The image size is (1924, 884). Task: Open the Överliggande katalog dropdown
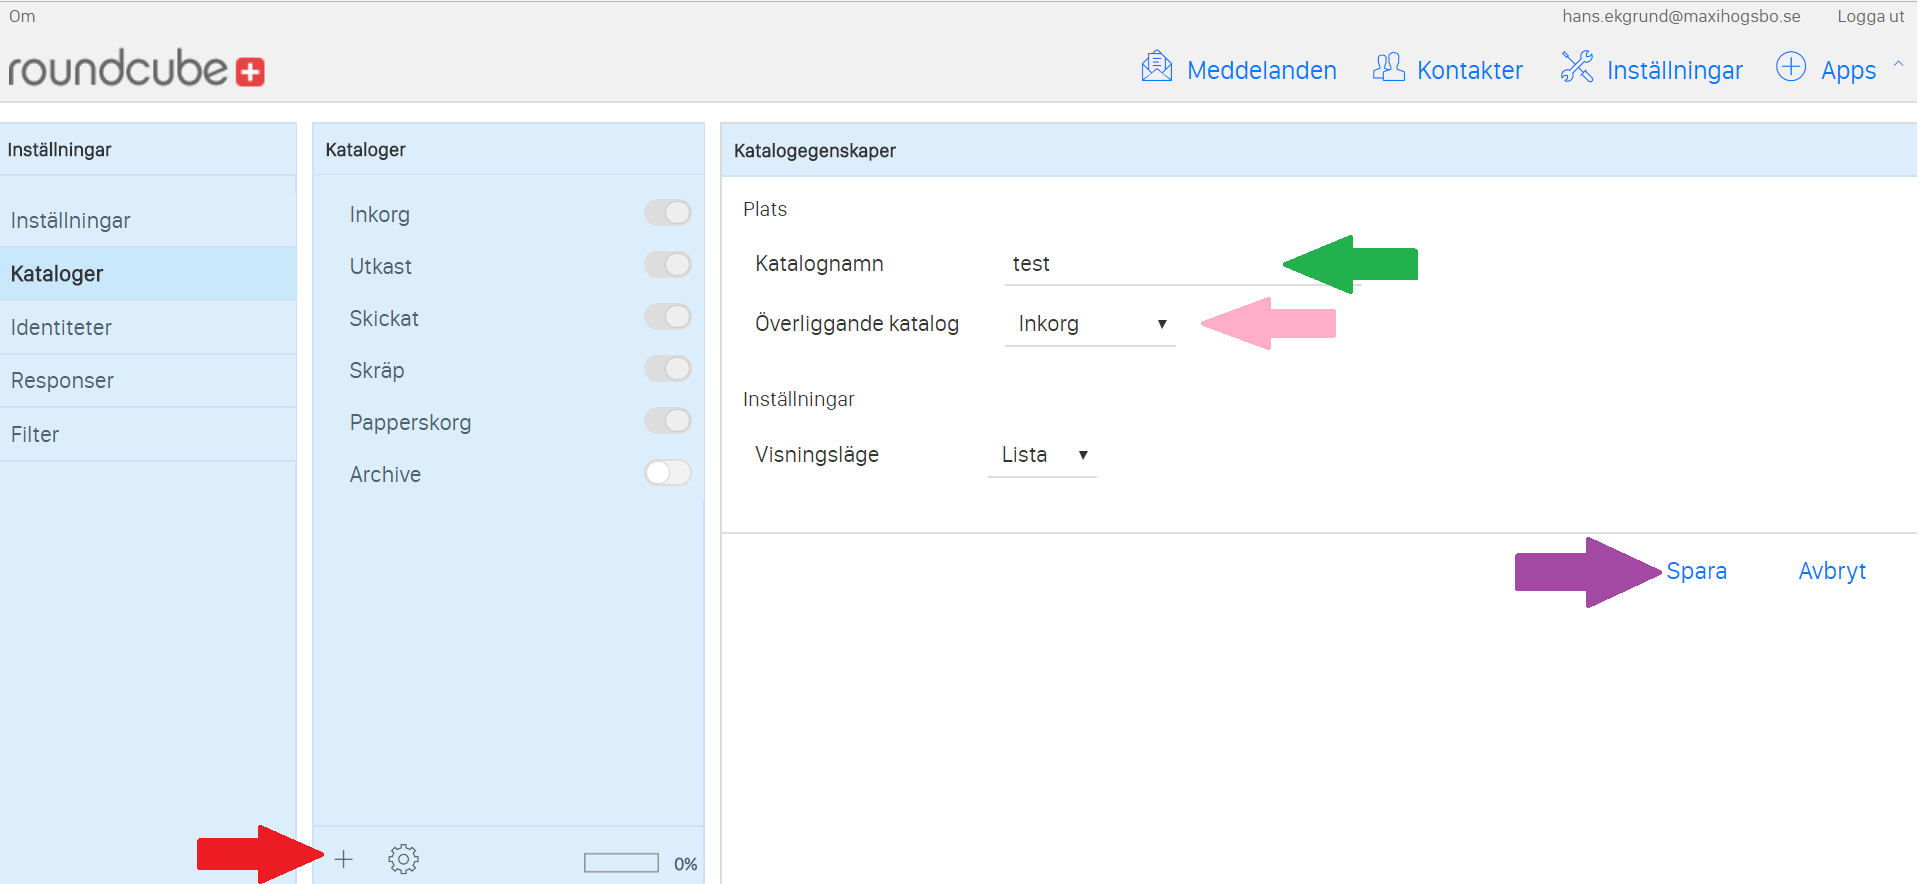coord(1090,324)
